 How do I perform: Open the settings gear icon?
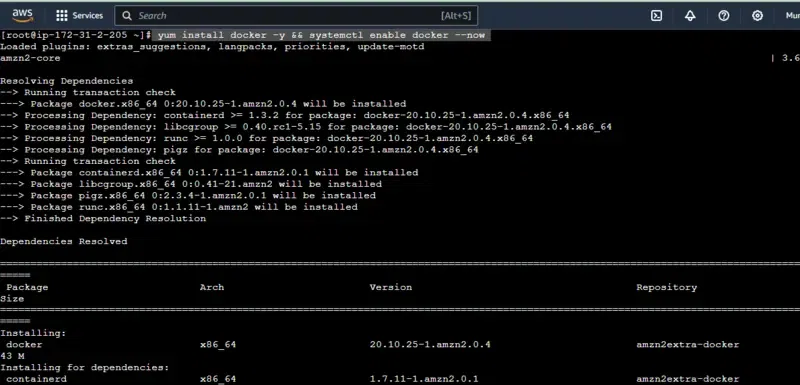757,16
